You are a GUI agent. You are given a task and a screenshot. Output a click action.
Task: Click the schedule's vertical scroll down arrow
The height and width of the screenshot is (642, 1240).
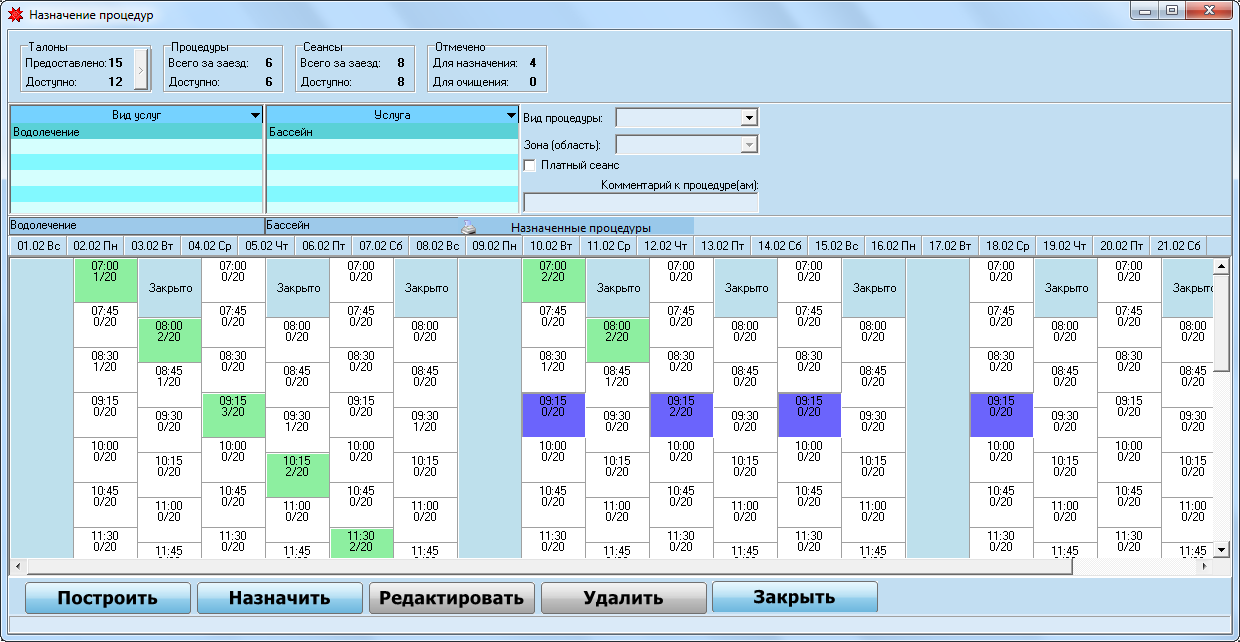[x=1221, y=549]
